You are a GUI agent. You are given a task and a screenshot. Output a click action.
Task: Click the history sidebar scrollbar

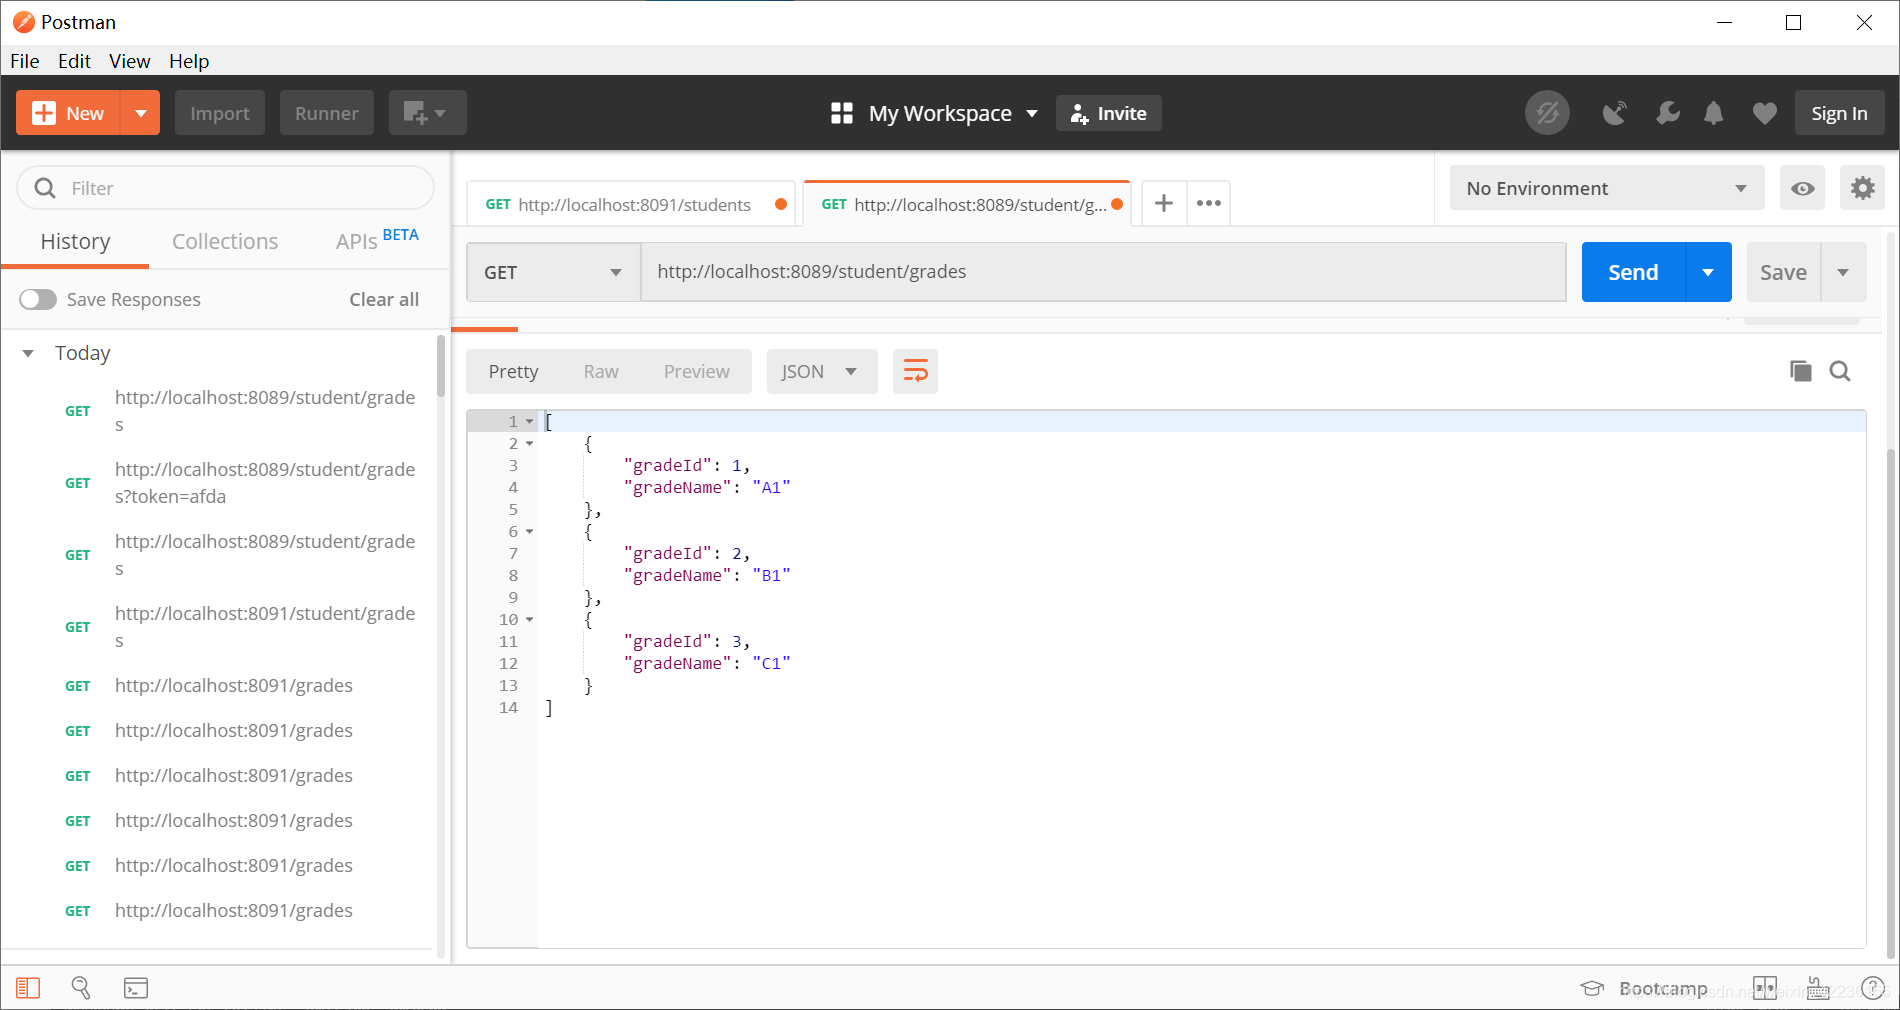(x=441, y=366)
